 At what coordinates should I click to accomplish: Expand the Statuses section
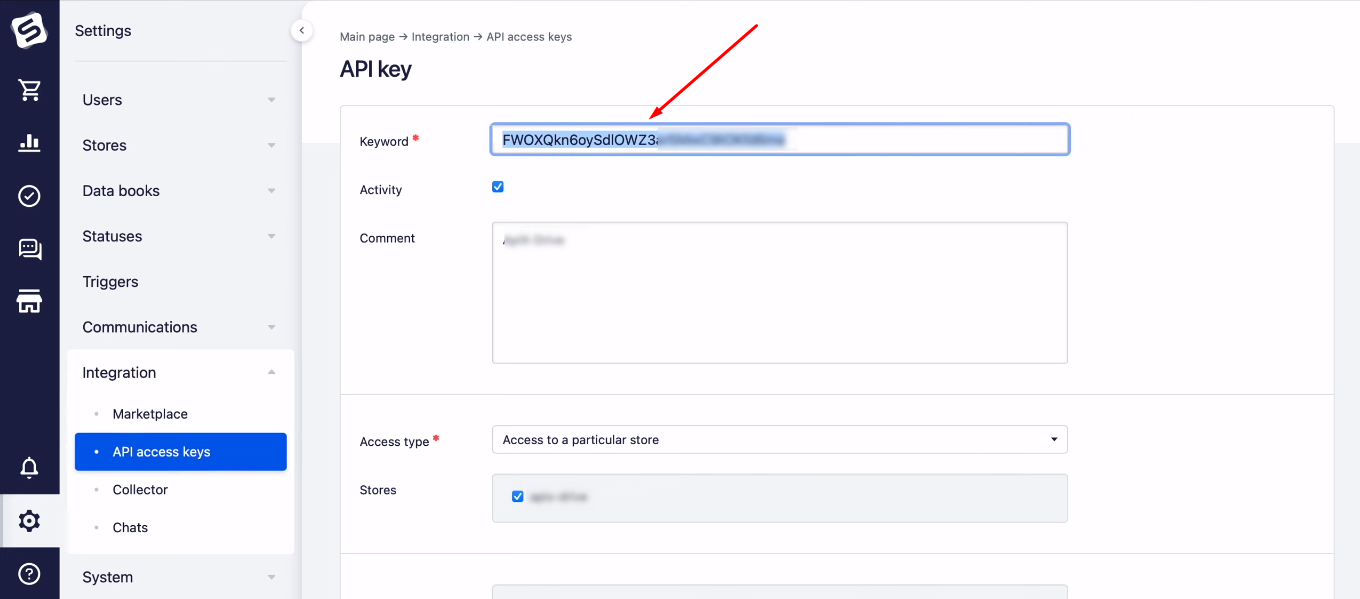180,237
